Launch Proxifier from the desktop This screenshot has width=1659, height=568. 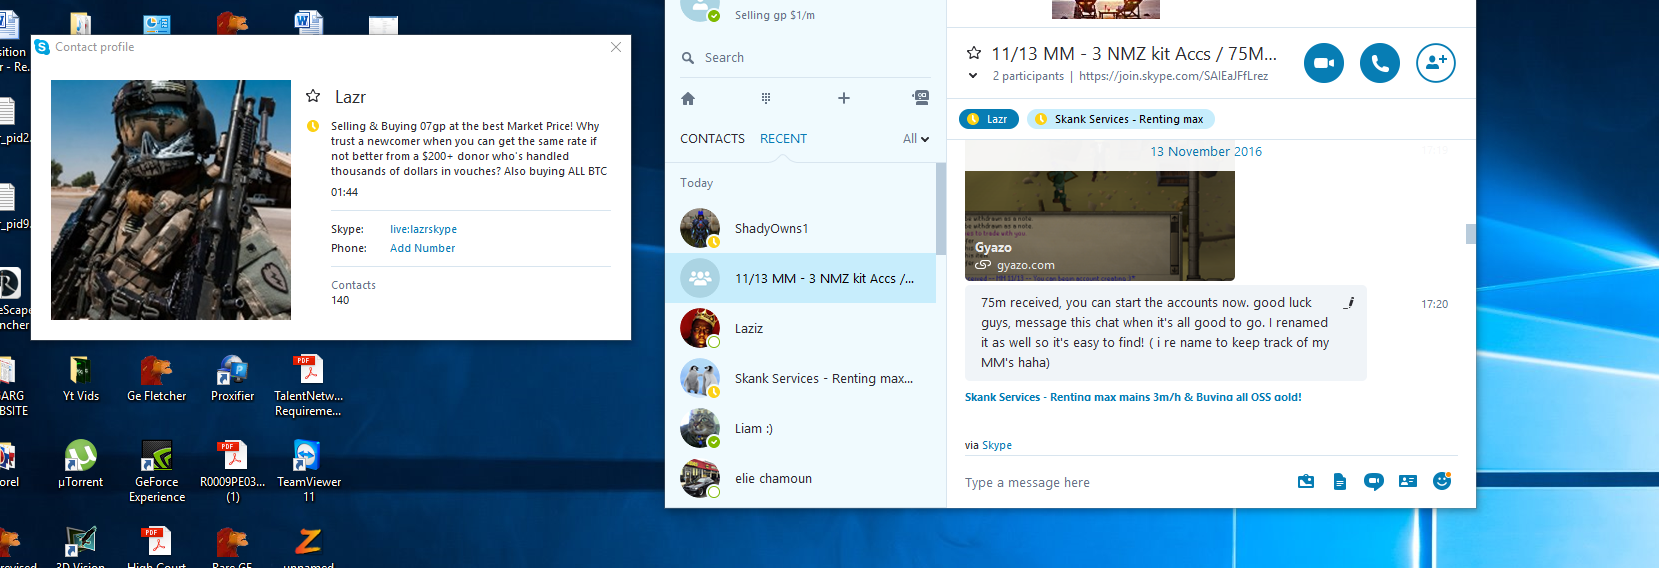click(x=233, y=379)
